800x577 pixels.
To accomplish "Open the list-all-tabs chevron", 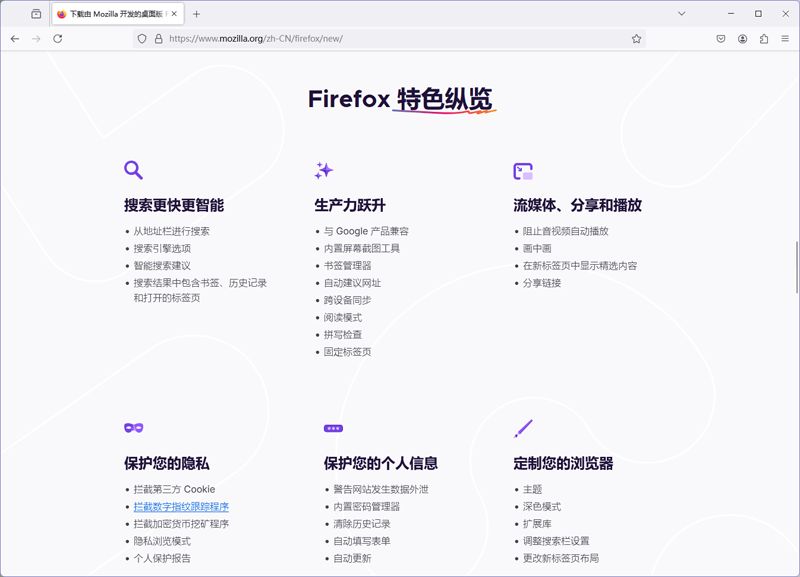I will (682, 13).
